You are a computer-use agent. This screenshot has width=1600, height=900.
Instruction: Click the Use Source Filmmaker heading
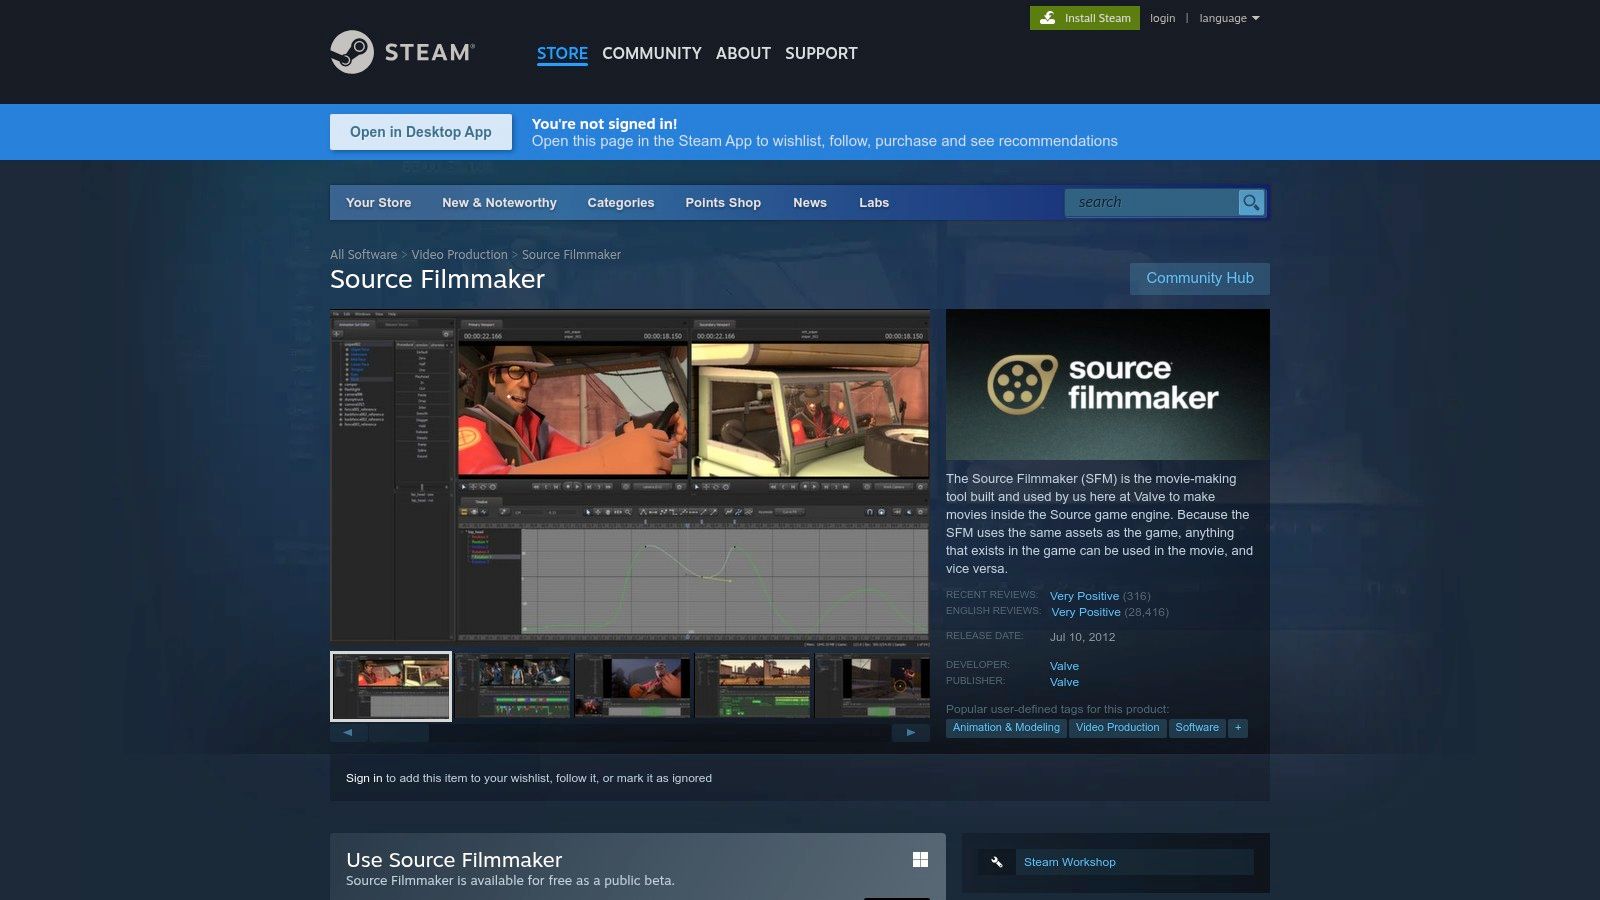click(454, 860)
